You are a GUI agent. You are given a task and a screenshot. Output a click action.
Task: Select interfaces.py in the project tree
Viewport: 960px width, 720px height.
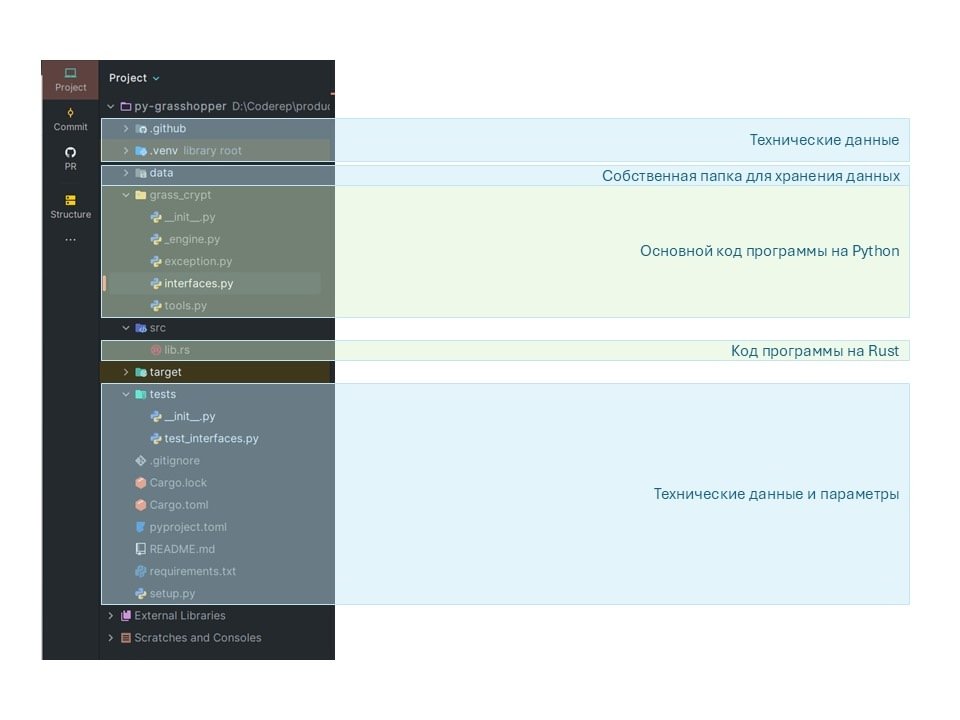(x=198, y=284)
